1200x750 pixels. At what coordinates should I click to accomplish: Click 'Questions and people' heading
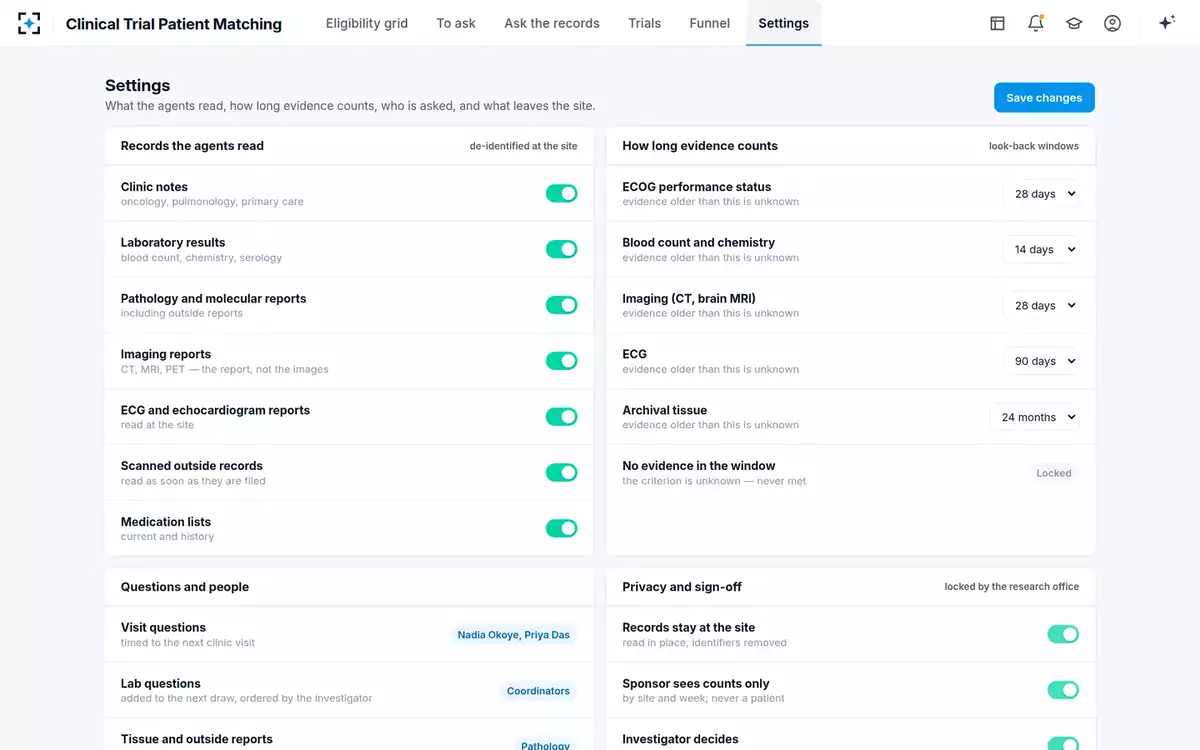point(185,587)
